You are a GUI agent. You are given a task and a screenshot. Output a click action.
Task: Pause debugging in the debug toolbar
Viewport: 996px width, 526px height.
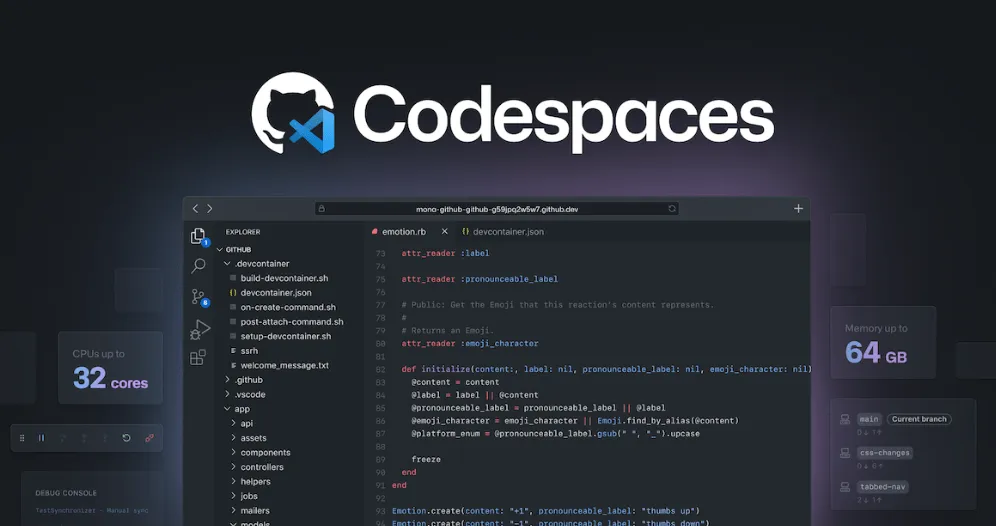(x=42, y=438)
